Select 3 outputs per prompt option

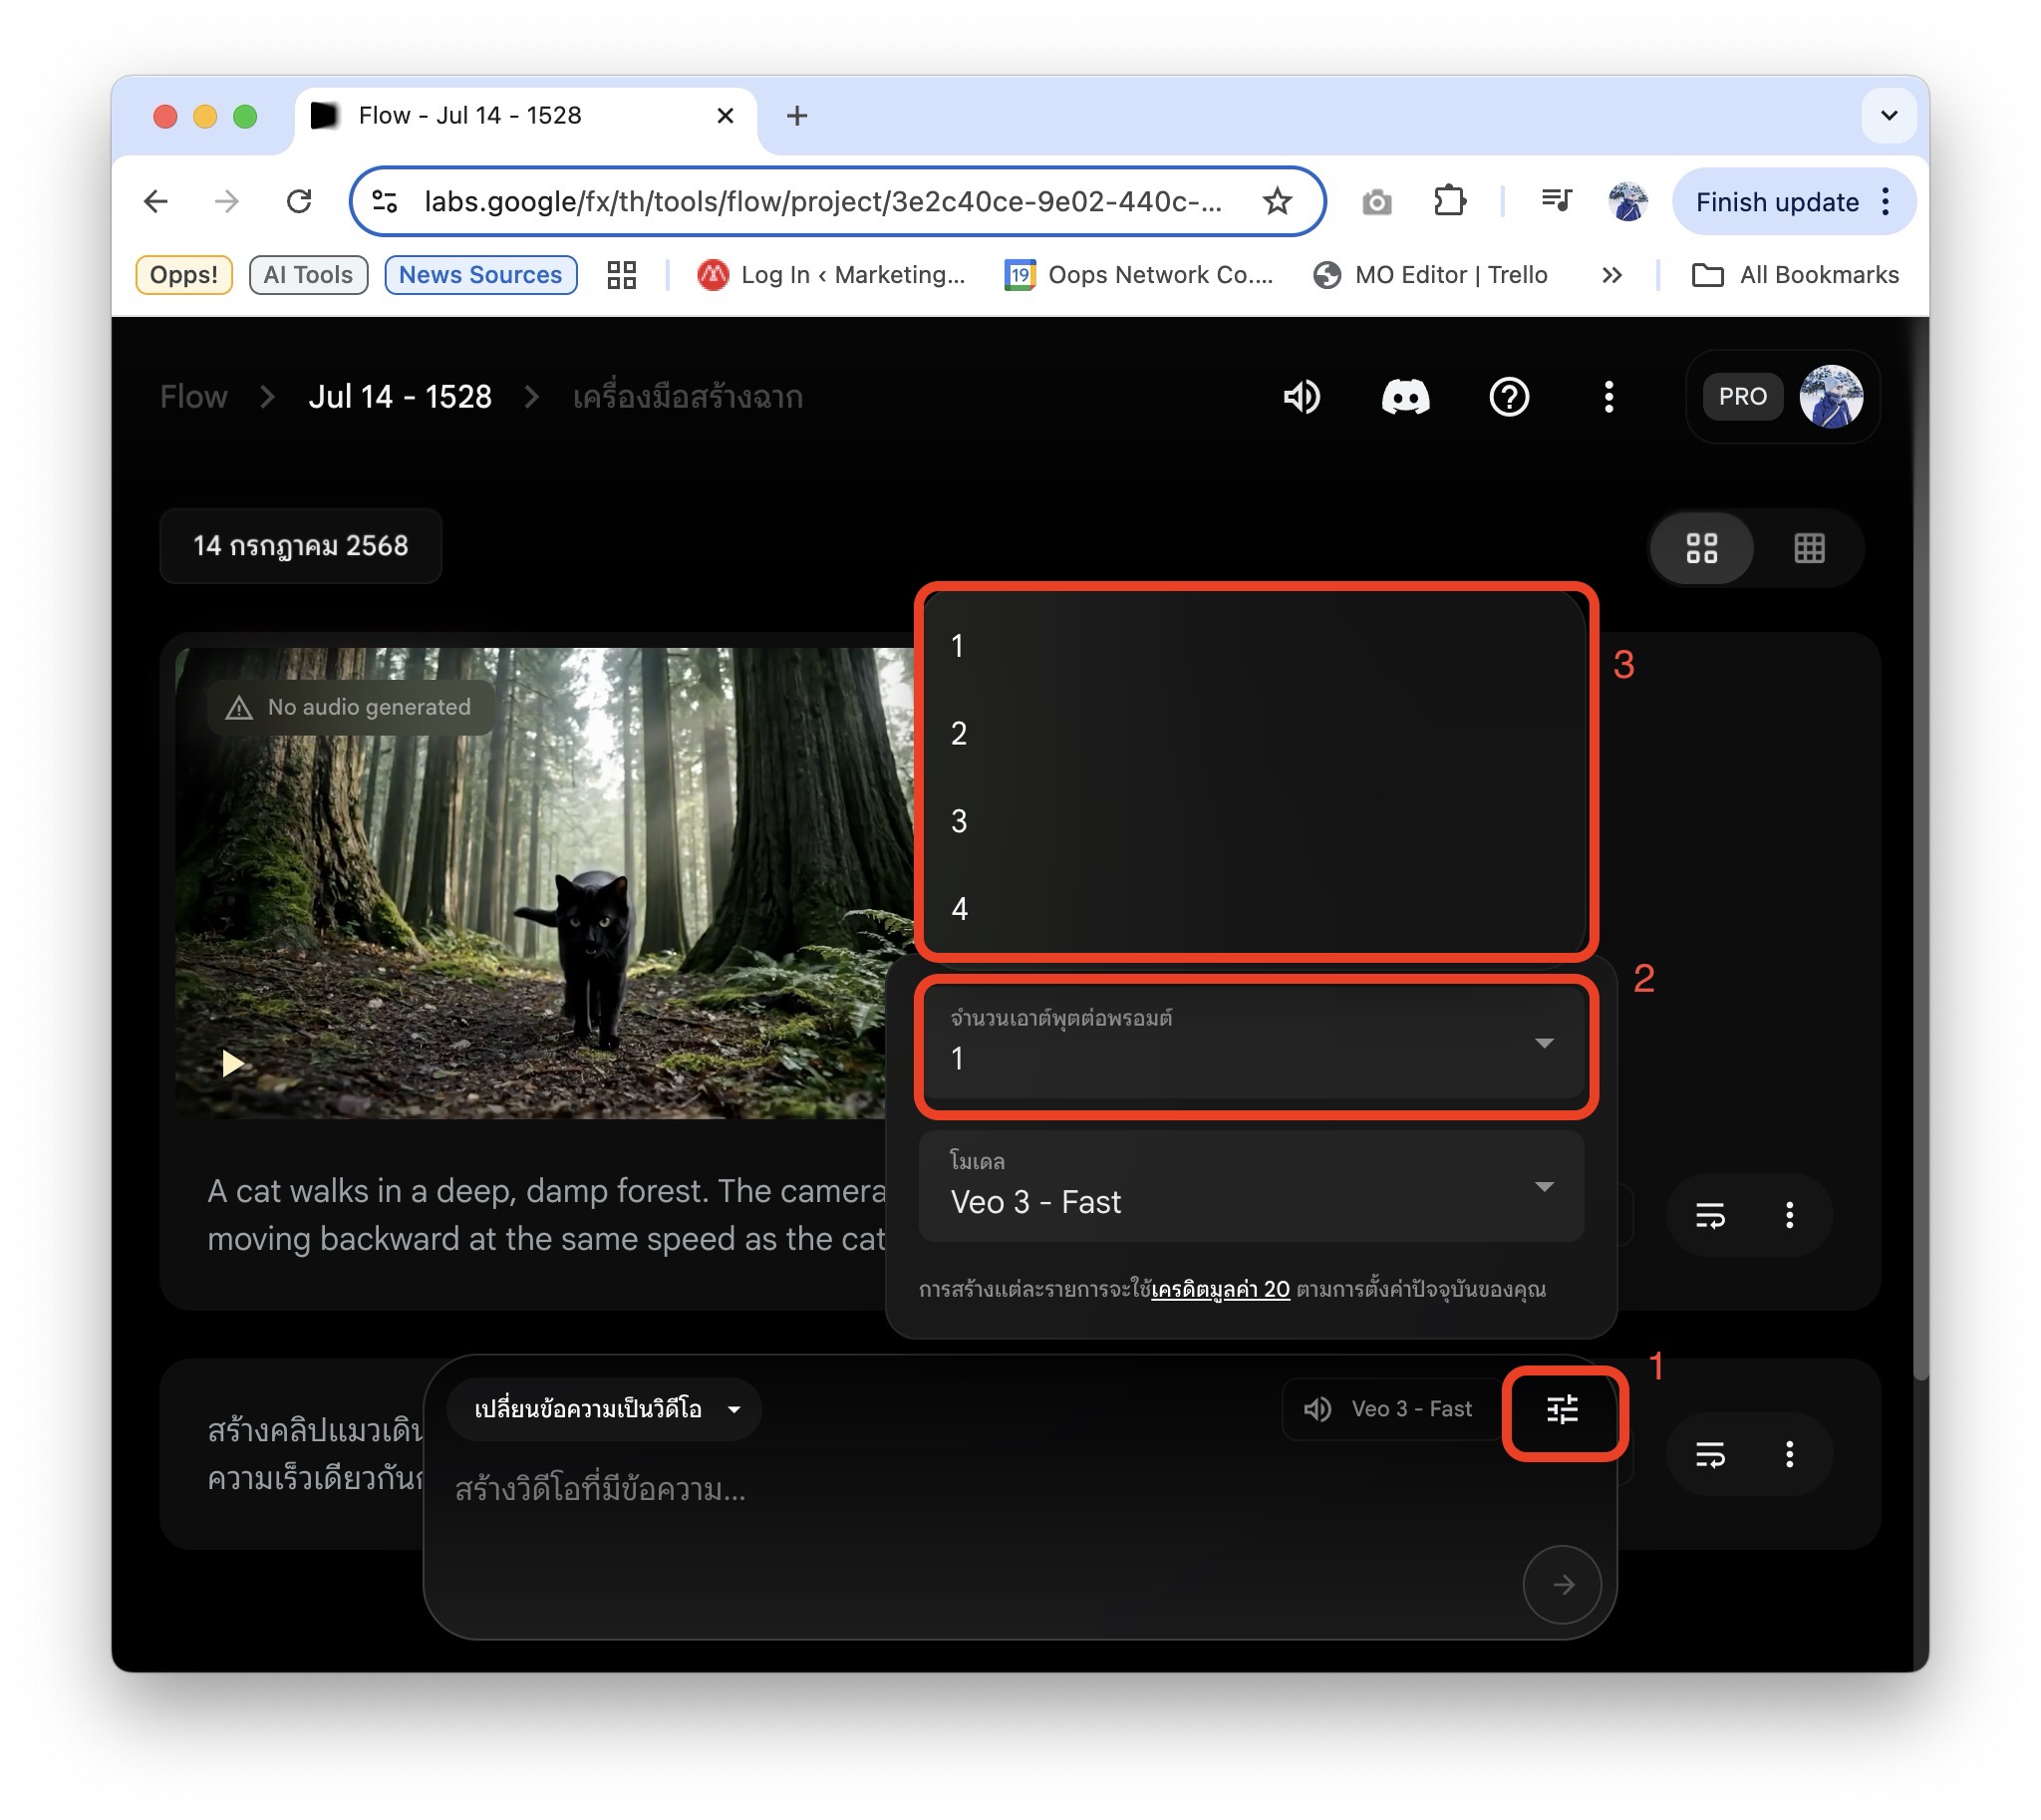point(1252,822)
